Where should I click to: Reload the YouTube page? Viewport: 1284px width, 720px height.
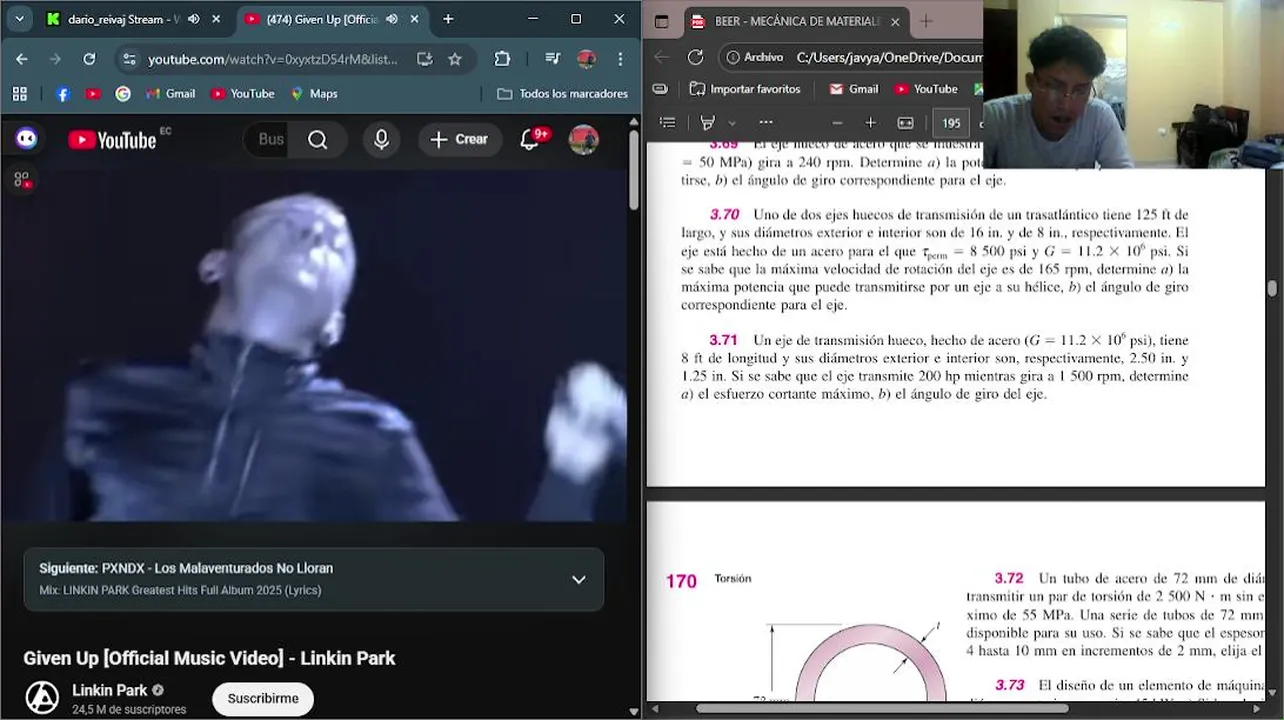(89, 59)
